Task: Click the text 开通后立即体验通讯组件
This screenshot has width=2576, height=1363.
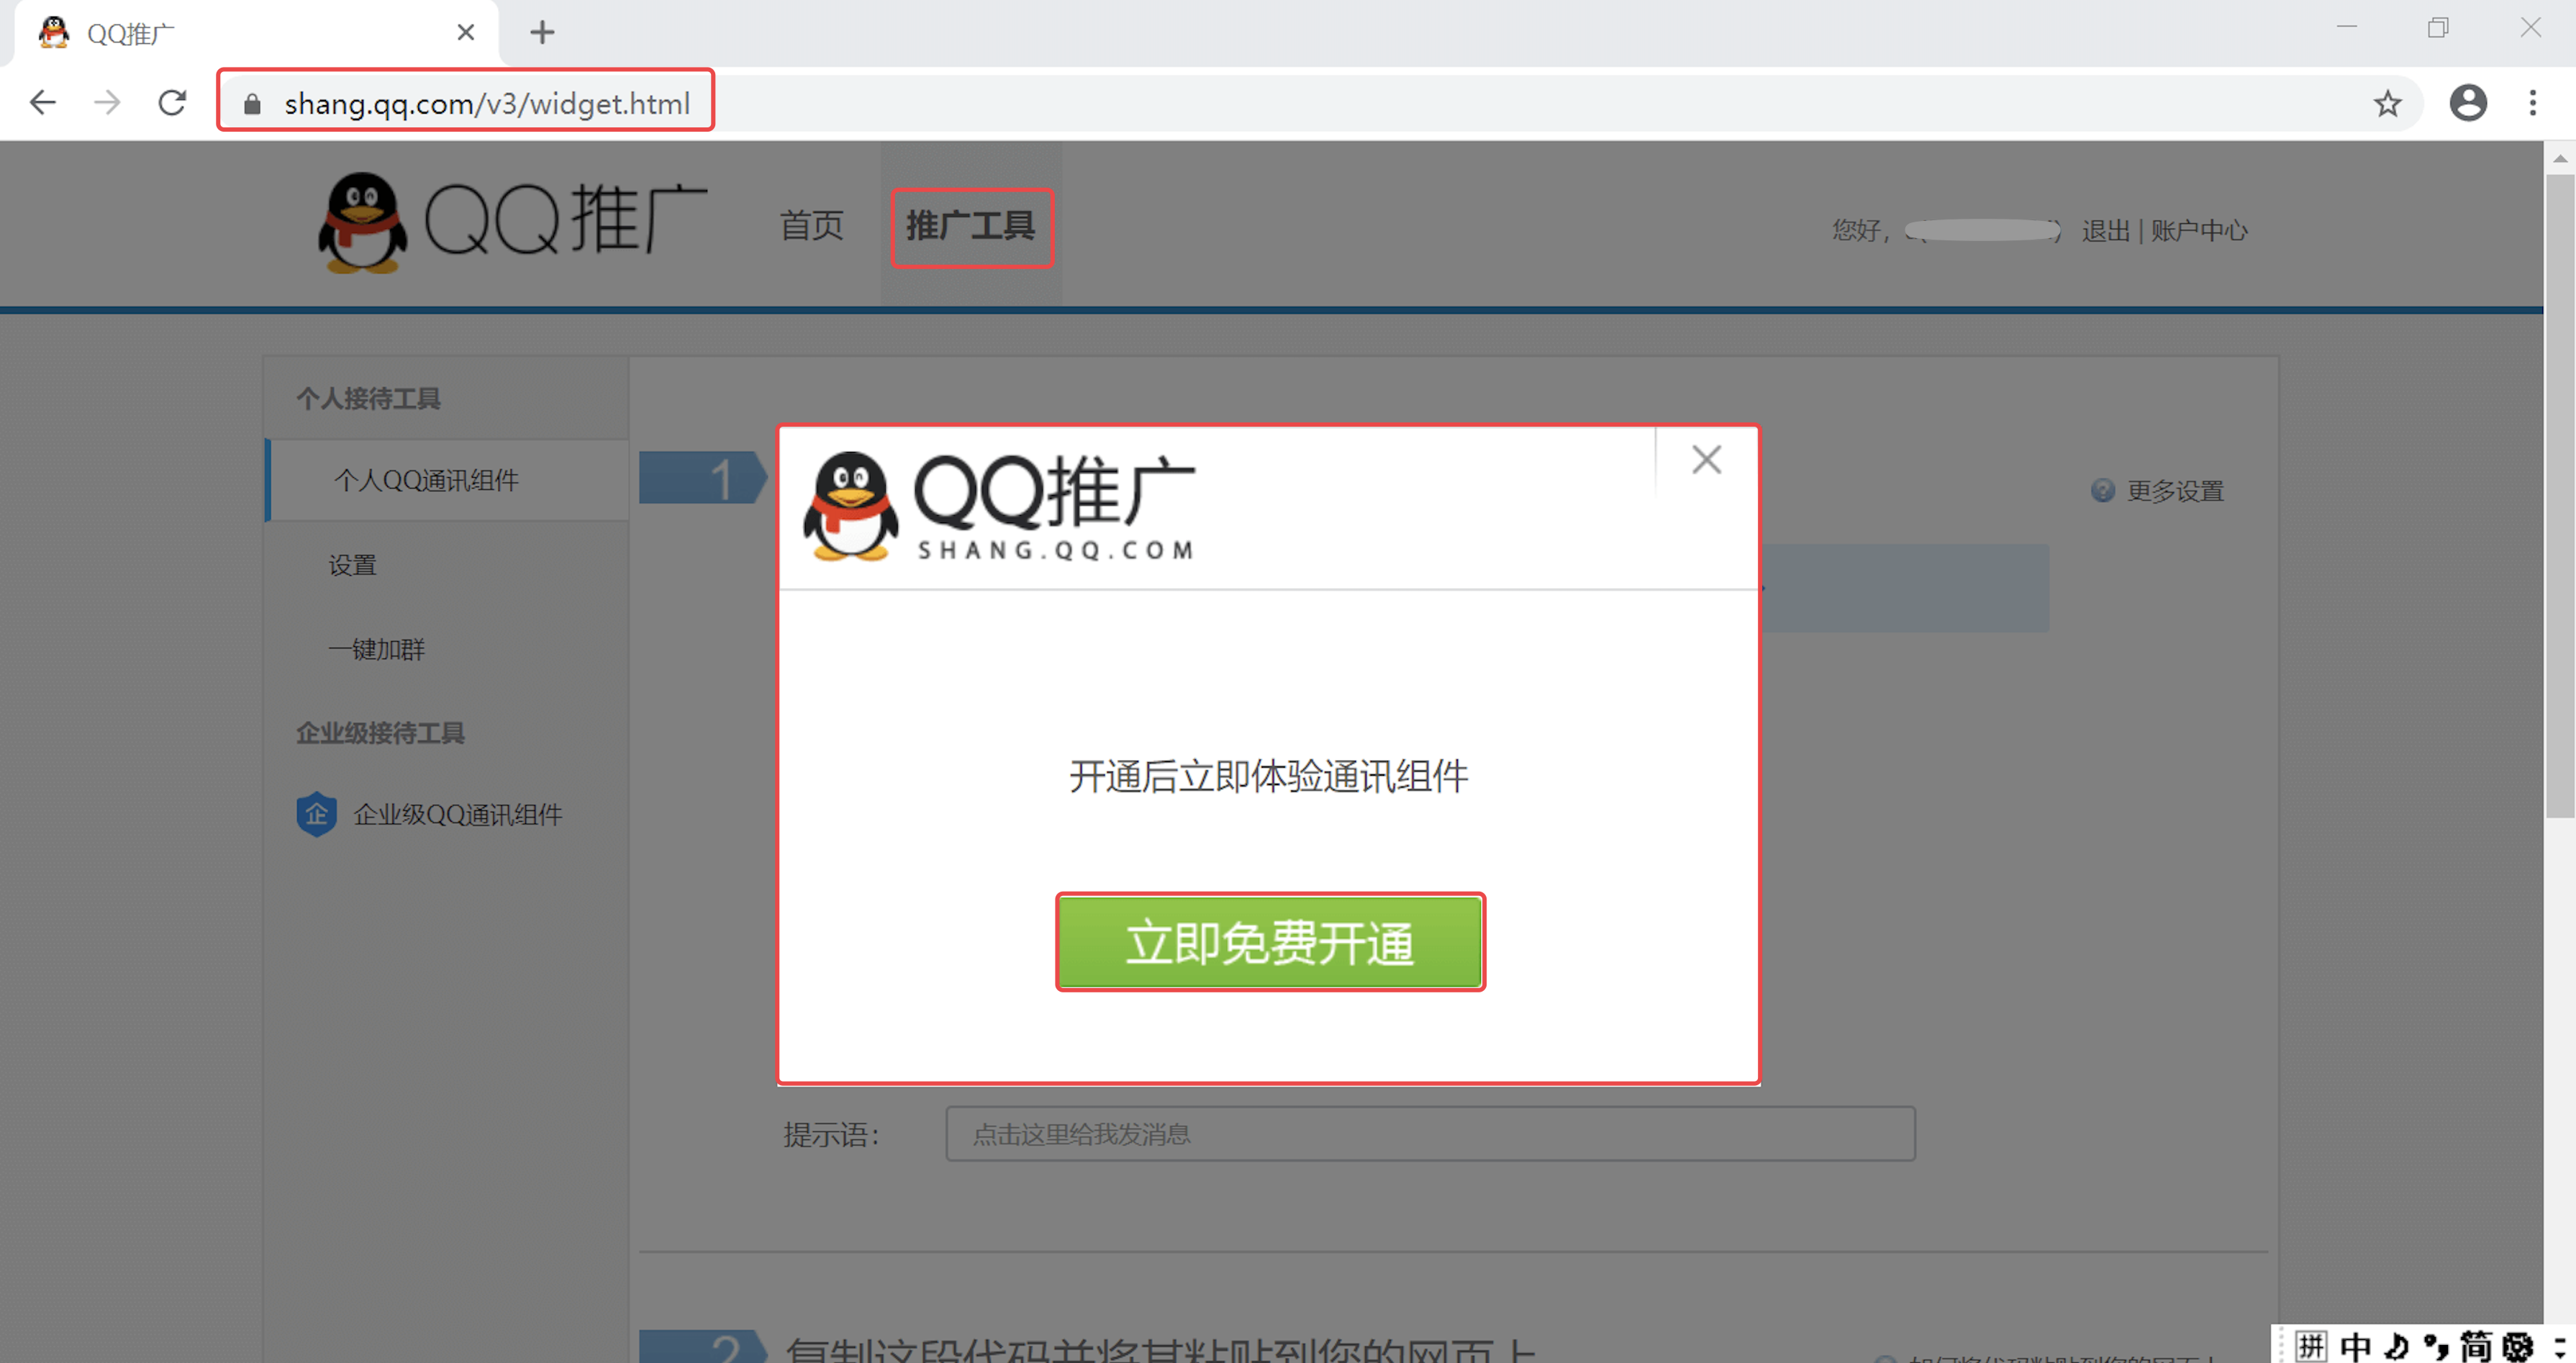Action: [1268, 776]
